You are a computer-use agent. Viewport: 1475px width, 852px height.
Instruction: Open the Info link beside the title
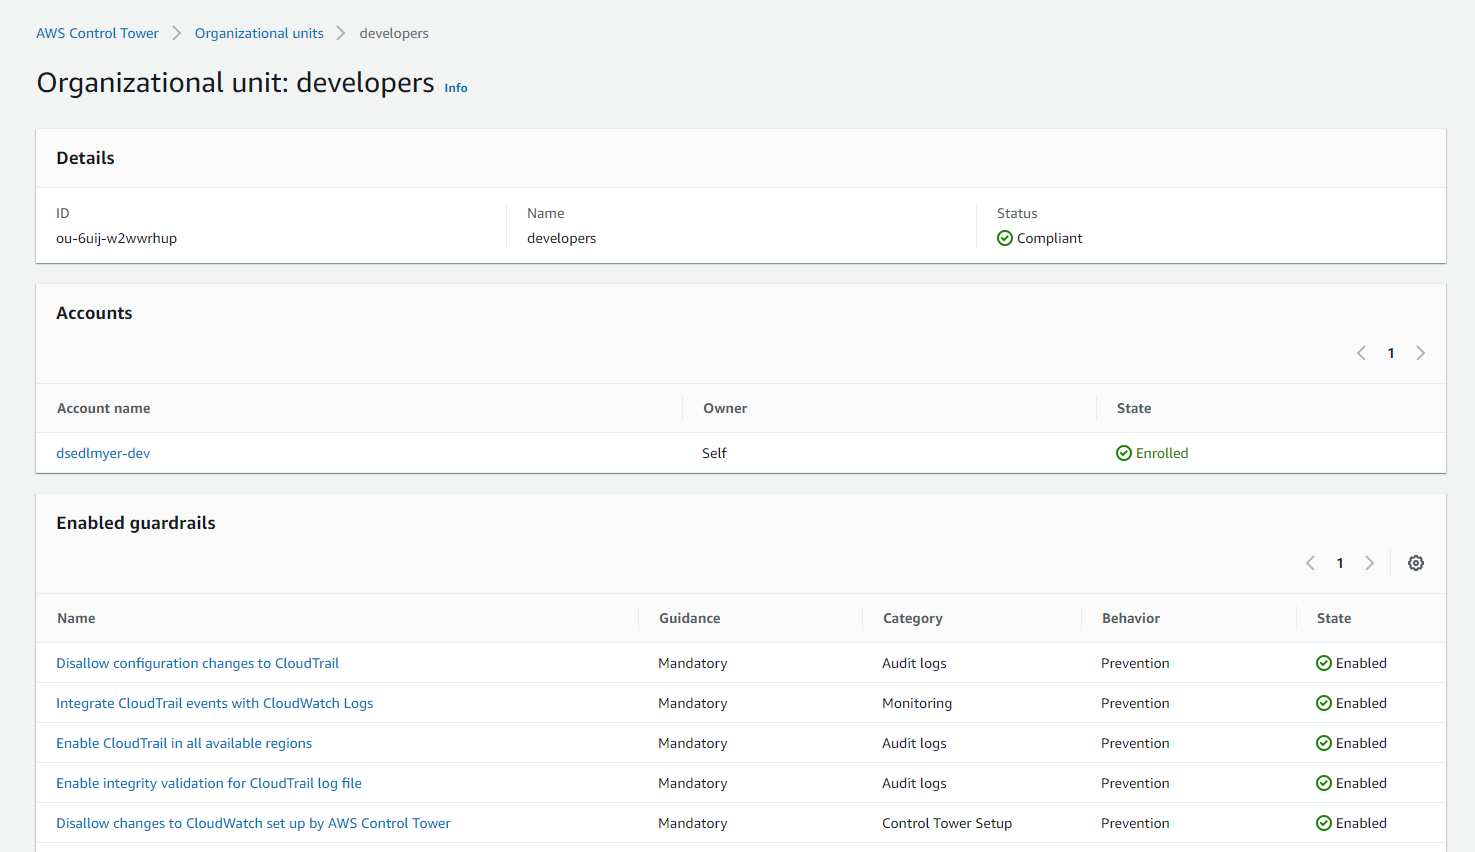(456, 88)
